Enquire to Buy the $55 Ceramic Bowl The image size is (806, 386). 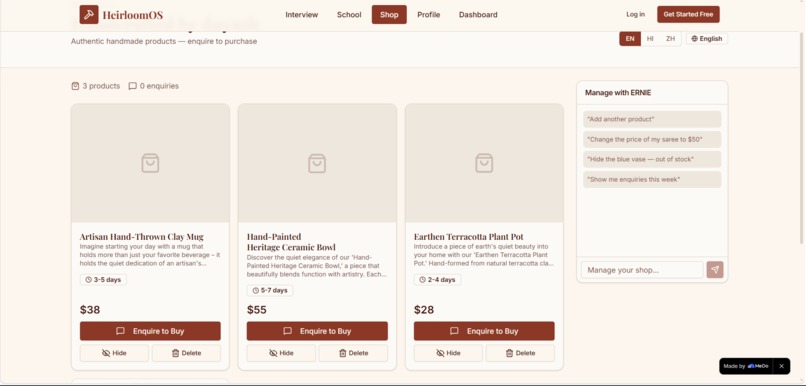pyautogui.click(x=317, y=331)
